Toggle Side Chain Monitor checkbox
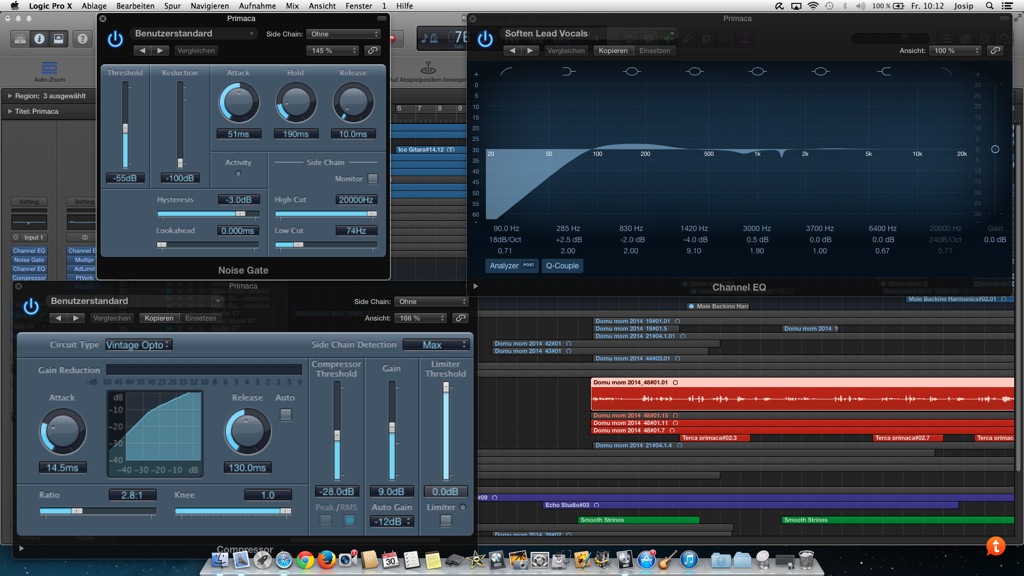 372,178
